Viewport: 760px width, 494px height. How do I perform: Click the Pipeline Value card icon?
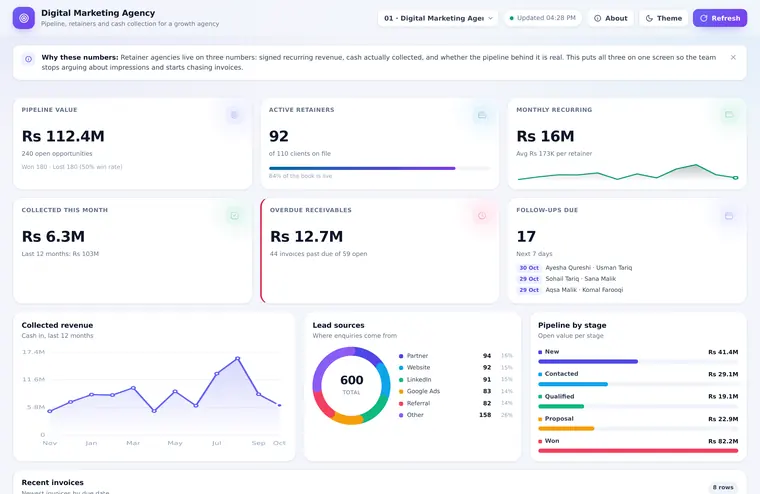(x=234, y=115)
